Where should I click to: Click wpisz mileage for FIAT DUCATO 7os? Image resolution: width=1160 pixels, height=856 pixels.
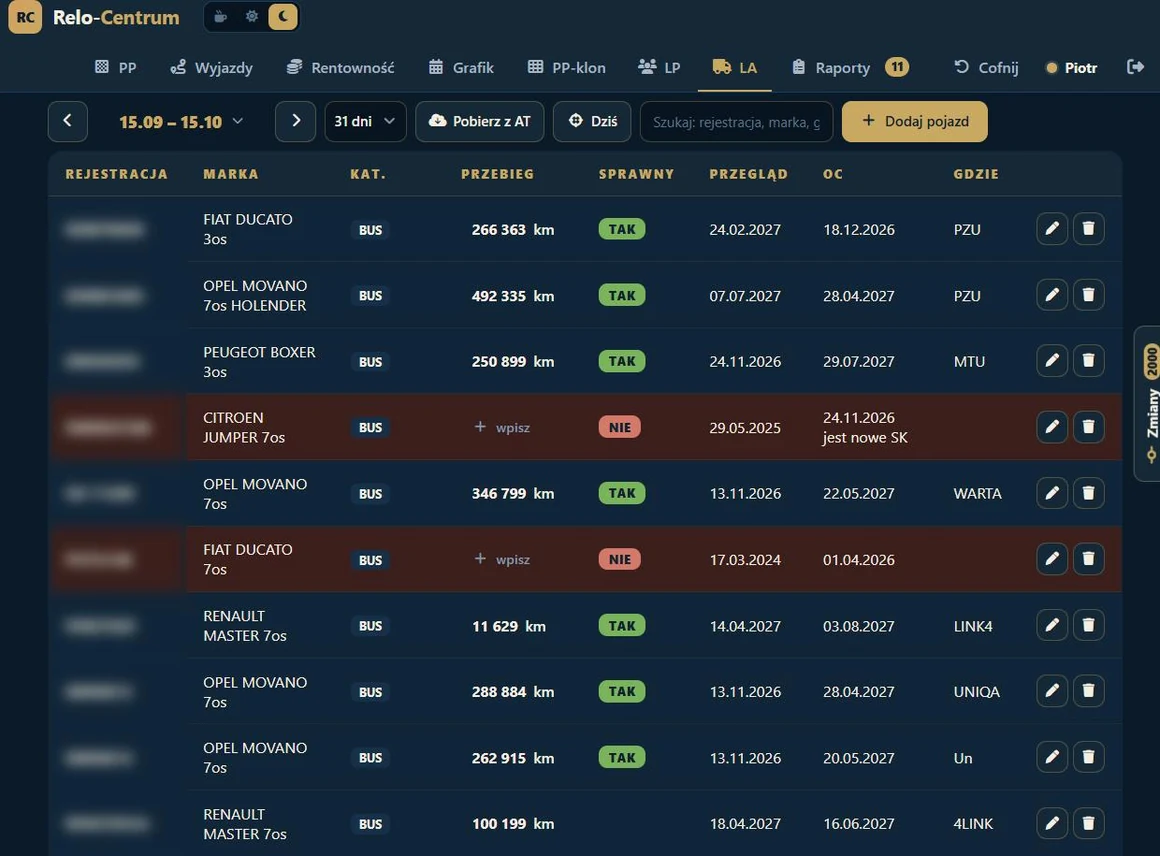coord(502,560)
